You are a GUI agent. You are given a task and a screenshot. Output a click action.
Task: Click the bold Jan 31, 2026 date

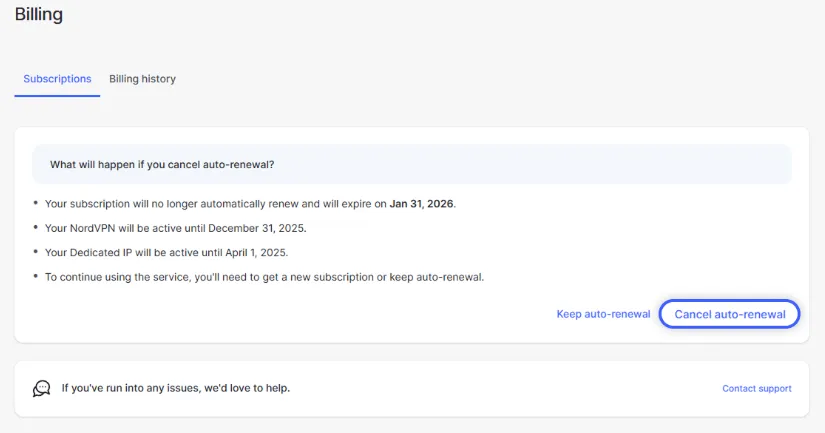coord(421,203)
